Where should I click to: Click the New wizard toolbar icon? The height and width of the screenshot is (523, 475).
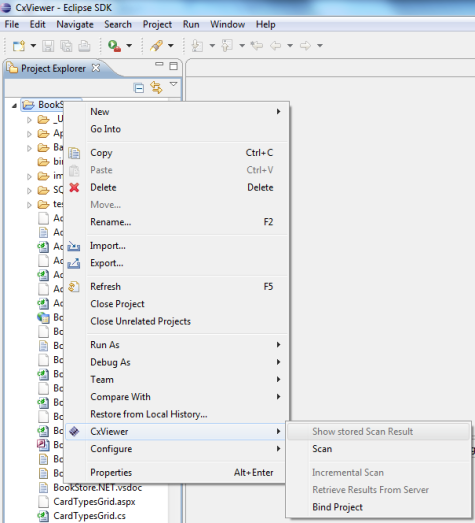(19, 45)
